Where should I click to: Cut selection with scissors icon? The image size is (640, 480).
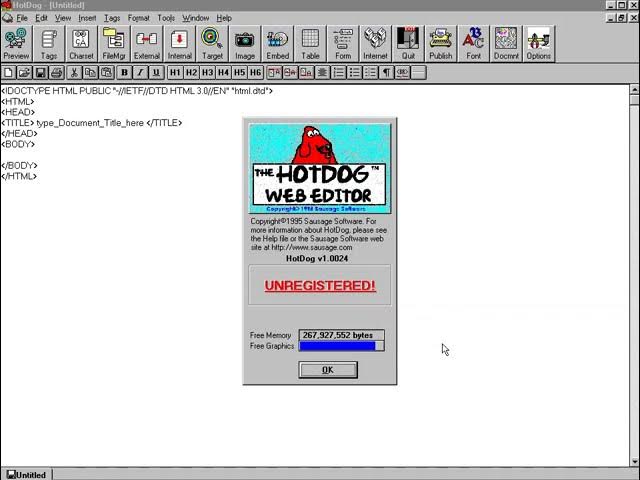click(x=74, y=73)
